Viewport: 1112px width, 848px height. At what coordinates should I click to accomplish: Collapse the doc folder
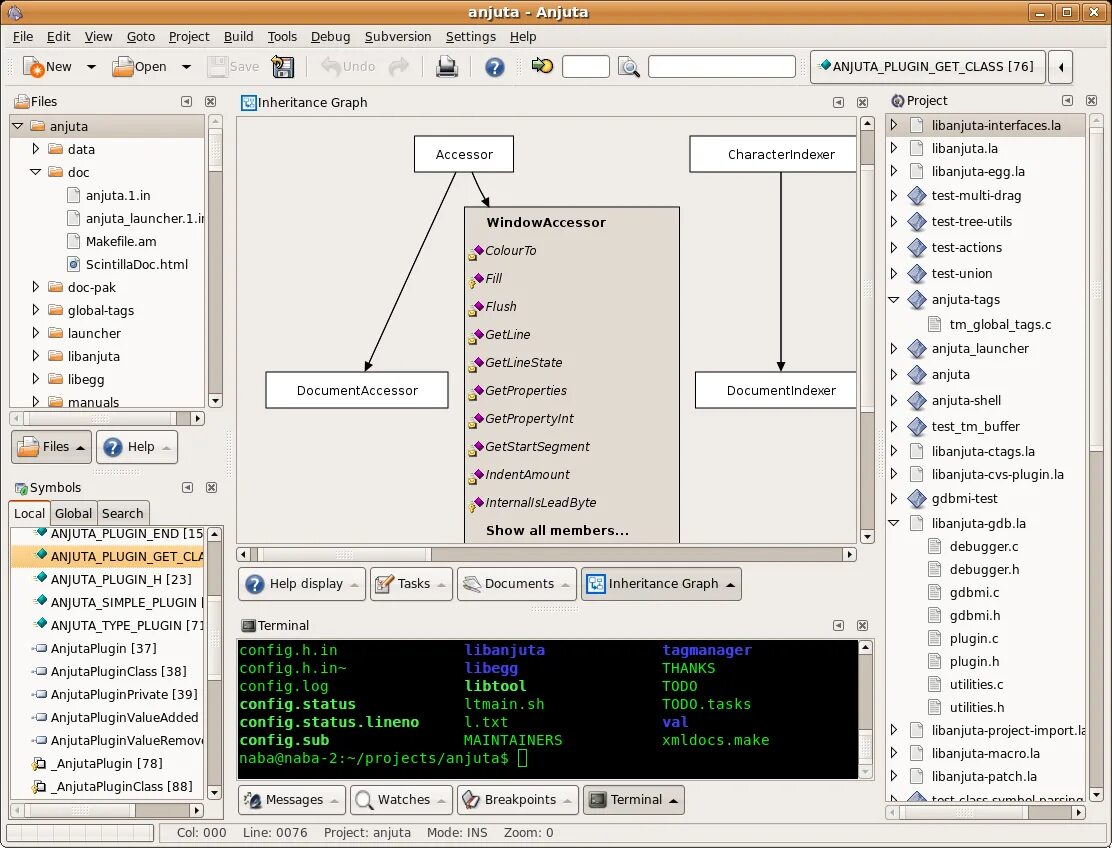(35, 172)
